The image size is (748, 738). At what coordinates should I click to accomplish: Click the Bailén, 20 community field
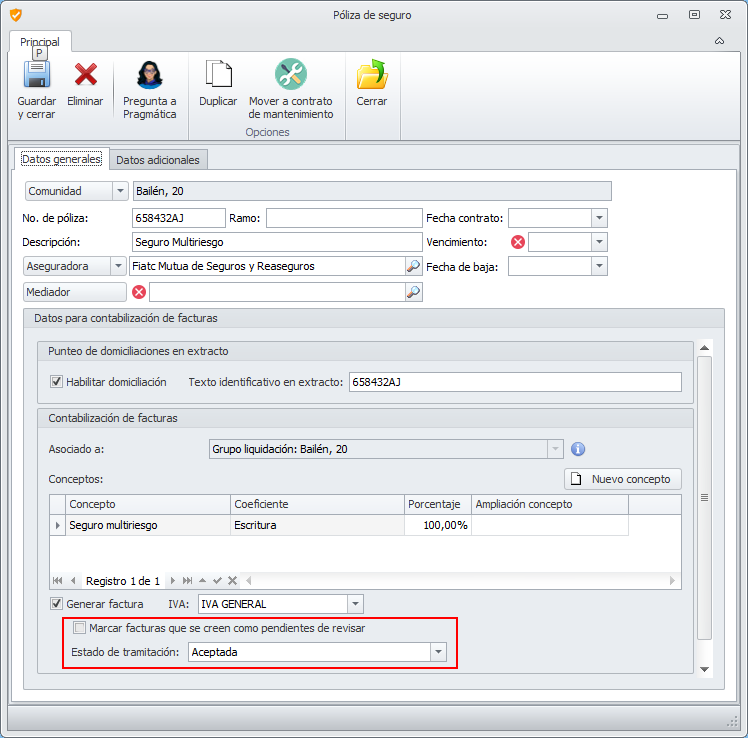click(372, 191)
